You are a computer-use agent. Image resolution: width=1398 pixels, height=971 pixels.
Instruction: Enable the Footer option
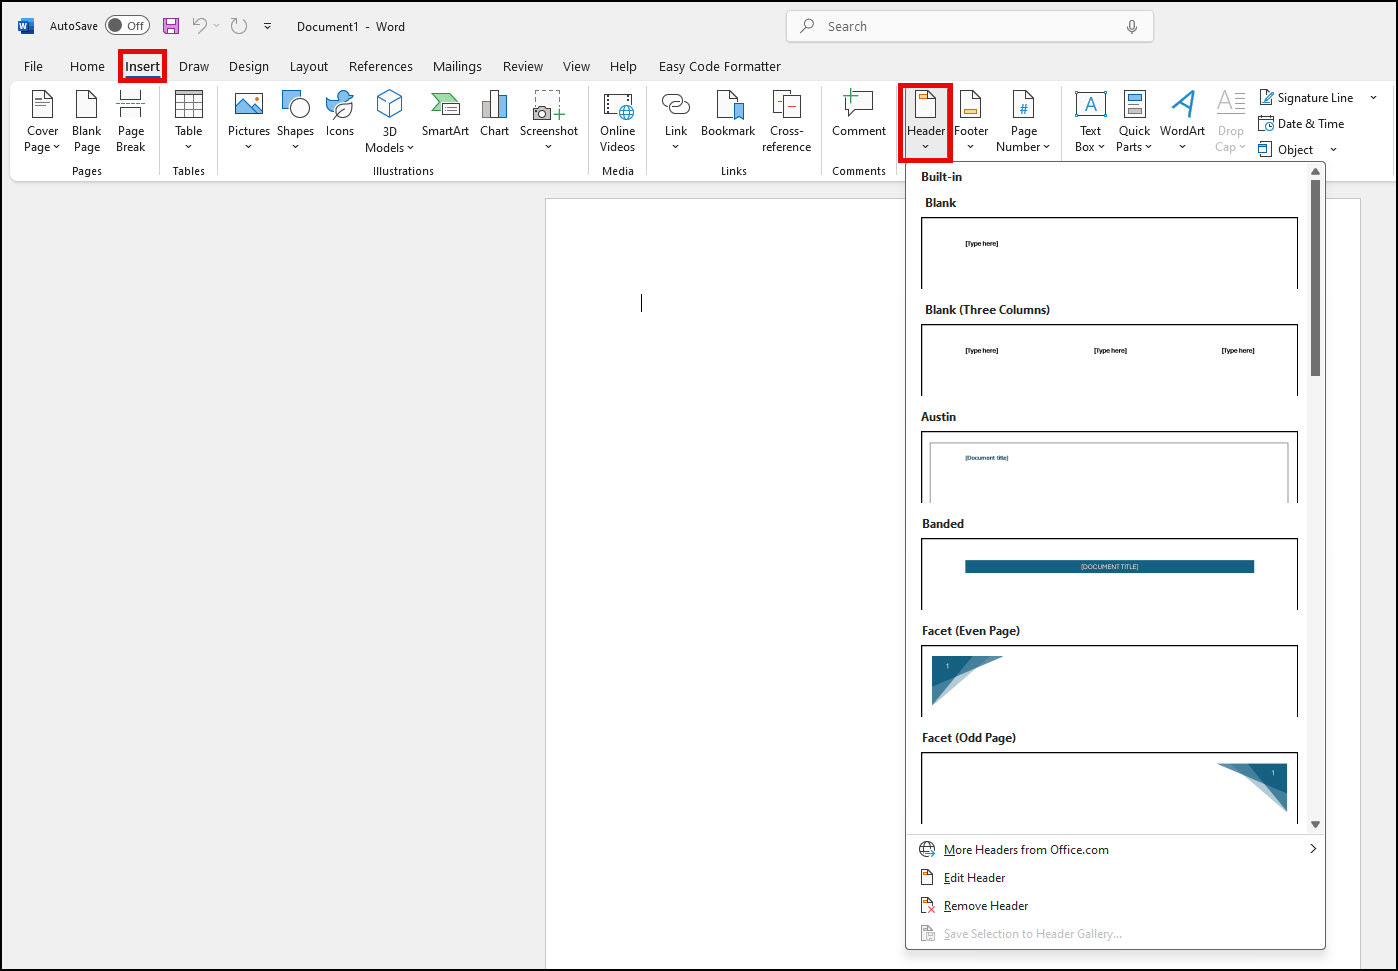(x=971, y=120)
